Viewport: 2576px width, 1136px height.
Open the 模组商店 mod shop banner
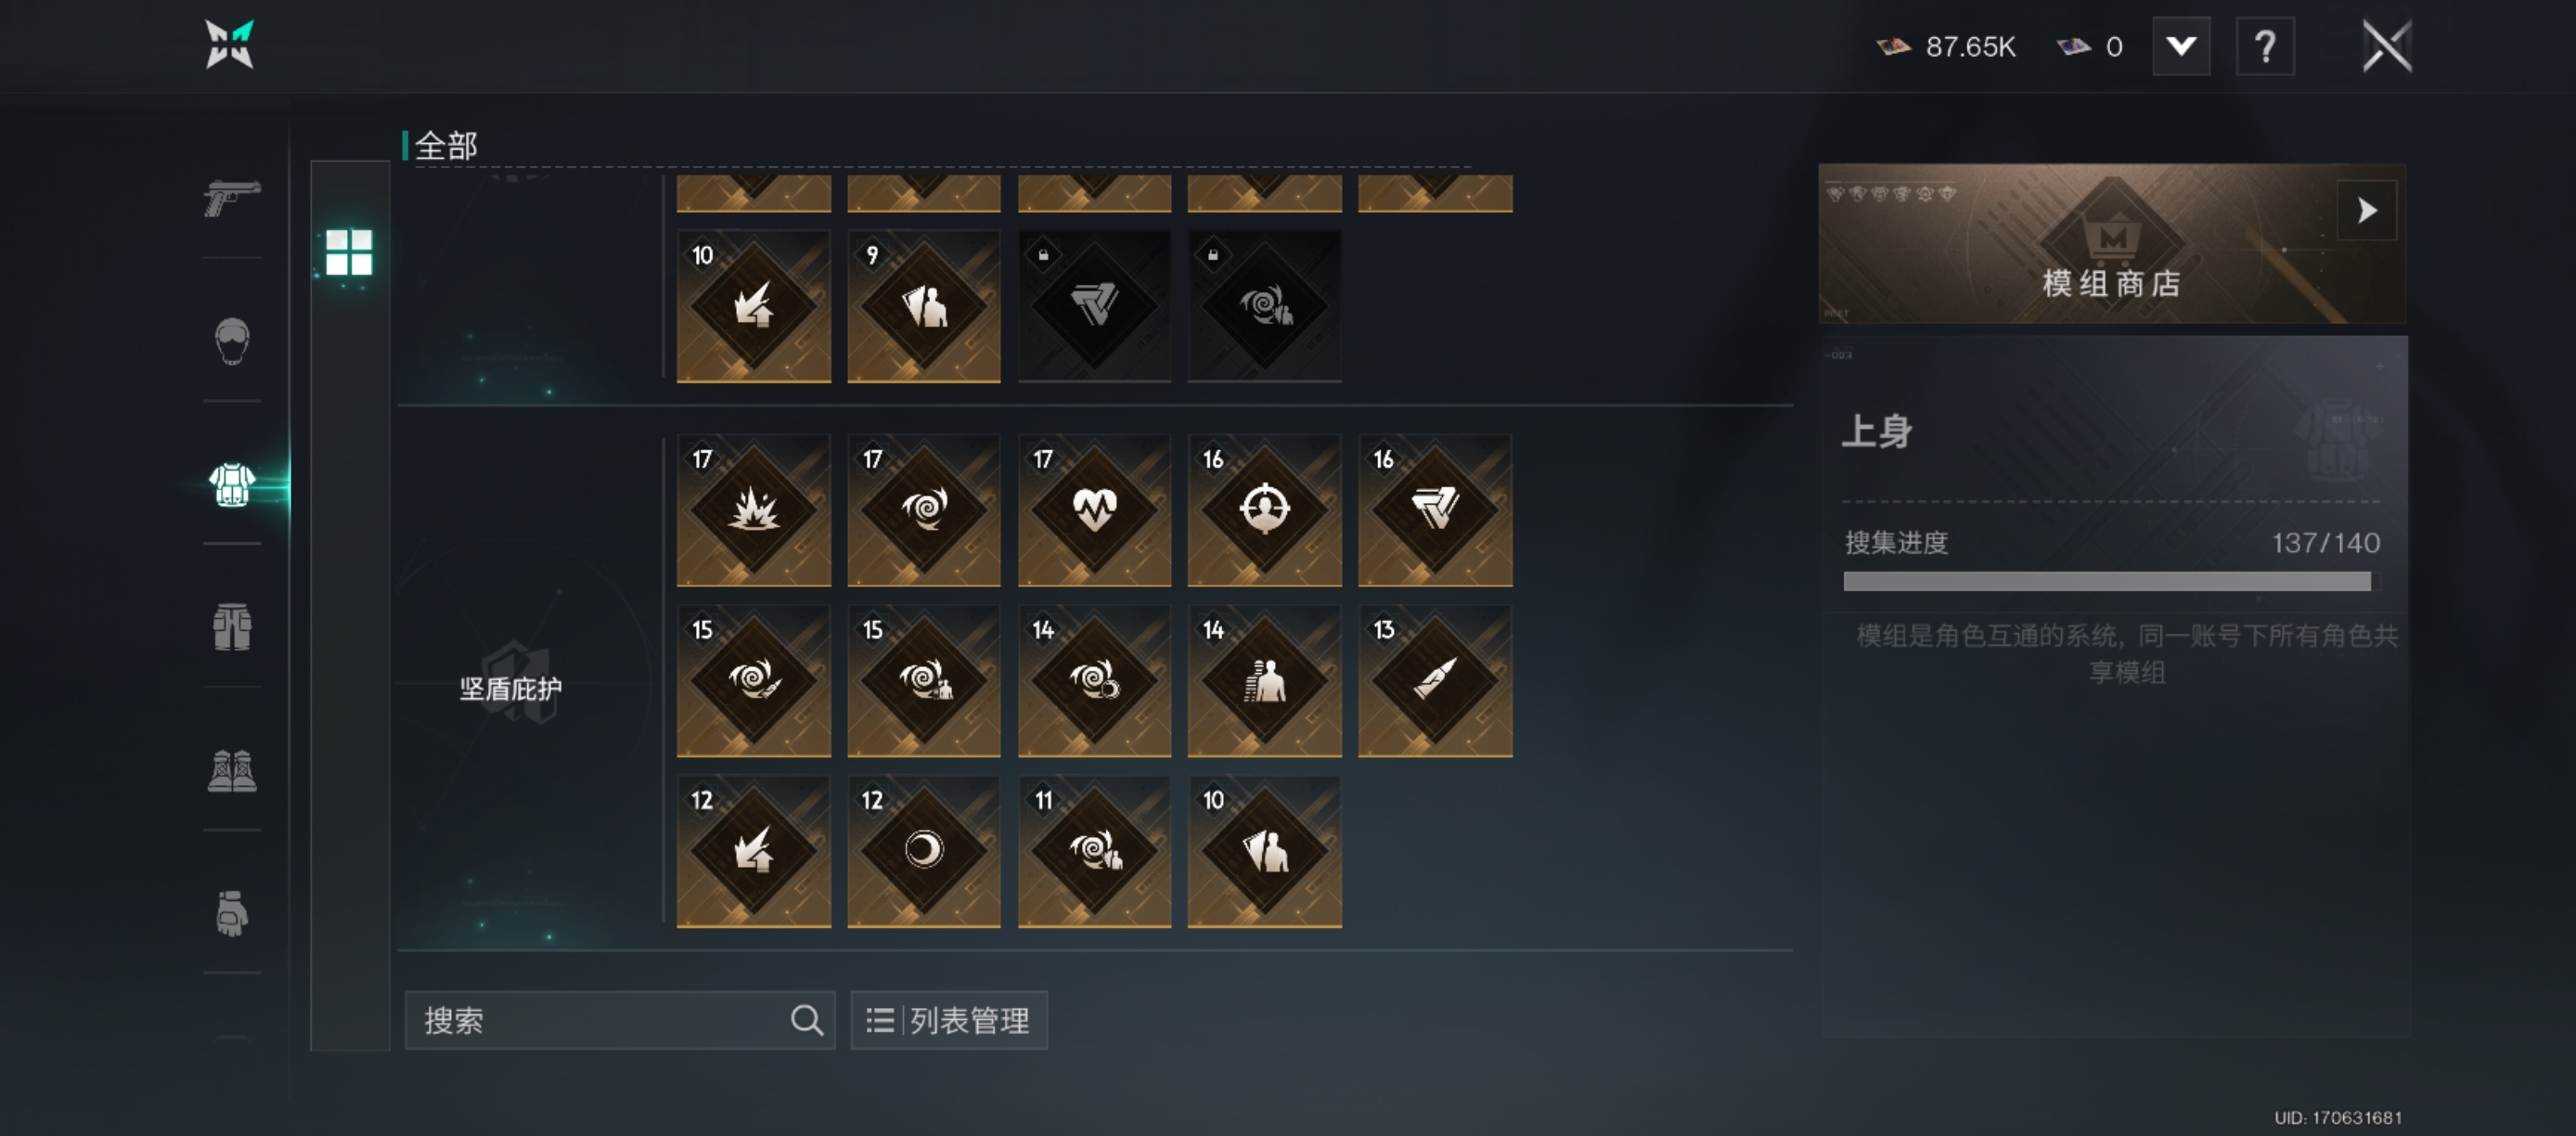(2112, 243)
